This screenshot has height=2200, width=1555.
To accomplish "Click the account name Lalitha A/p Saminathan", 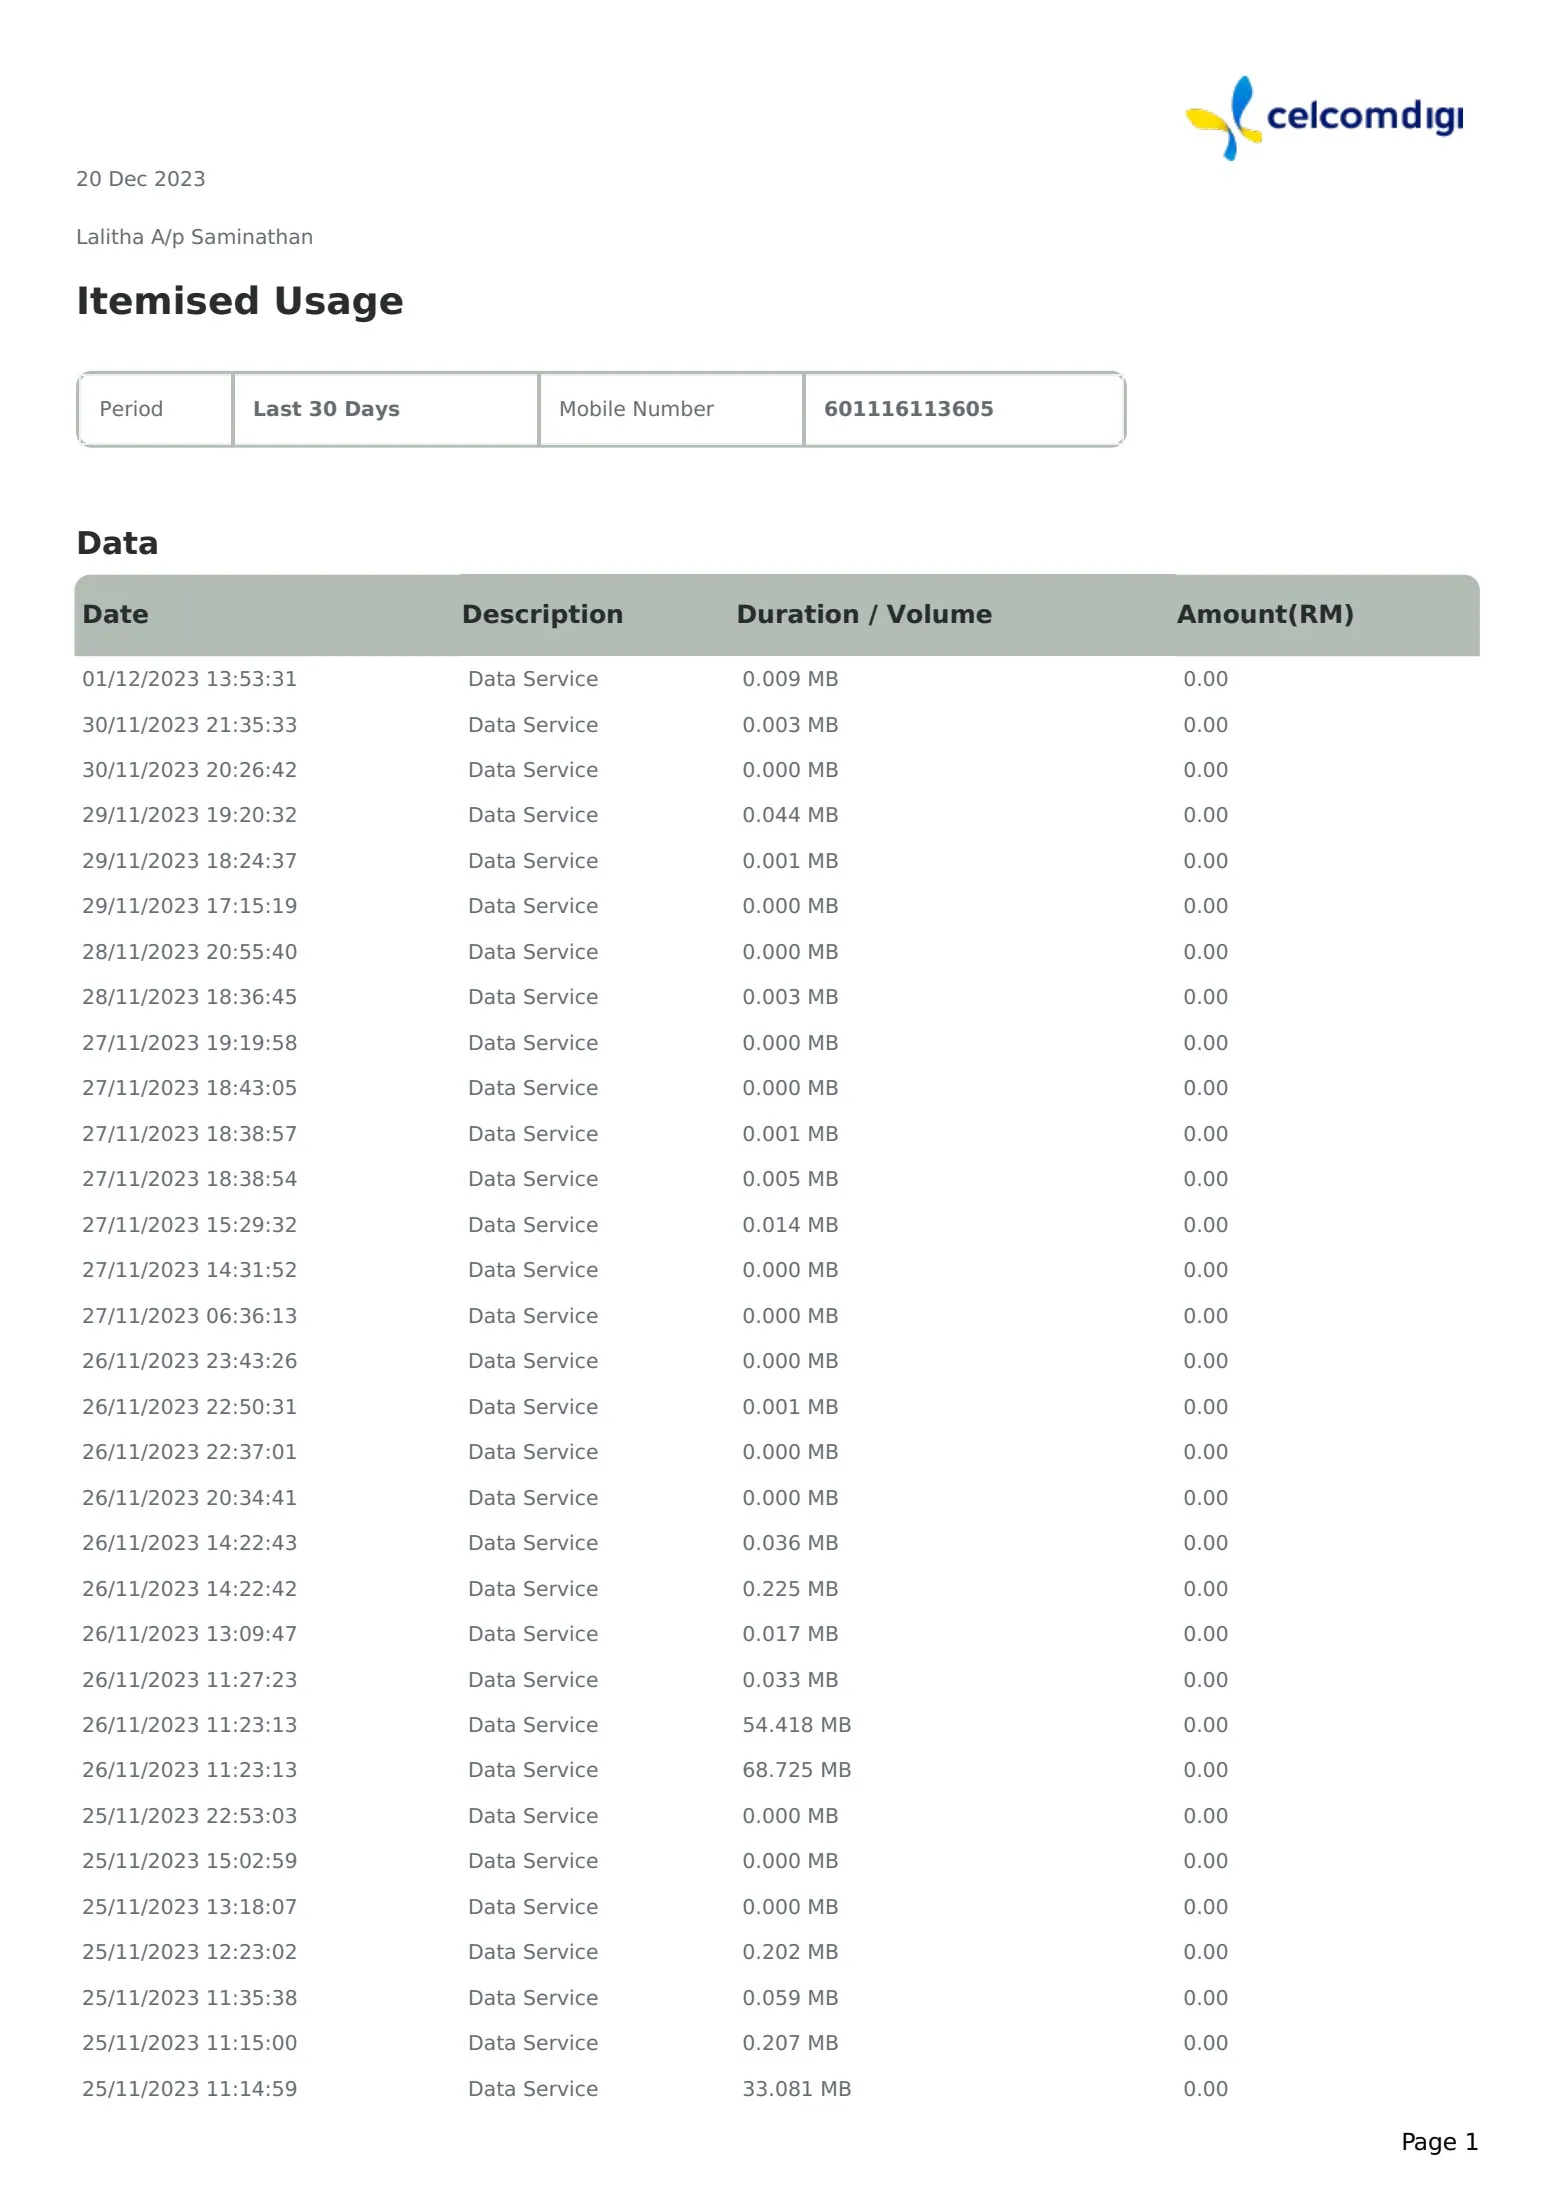I will point(195,237).
